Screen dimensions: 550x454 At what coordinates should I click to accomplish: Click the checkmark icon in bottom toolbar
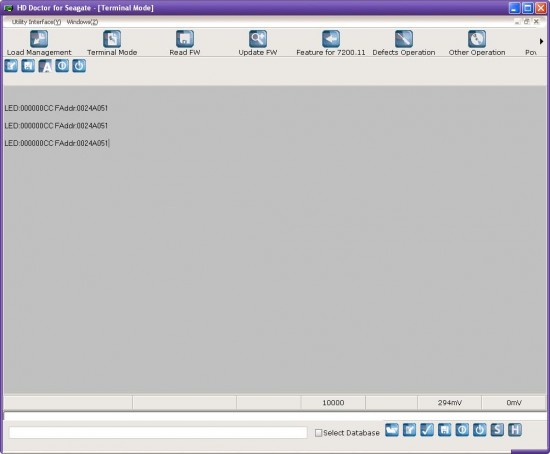coord(427,430)
